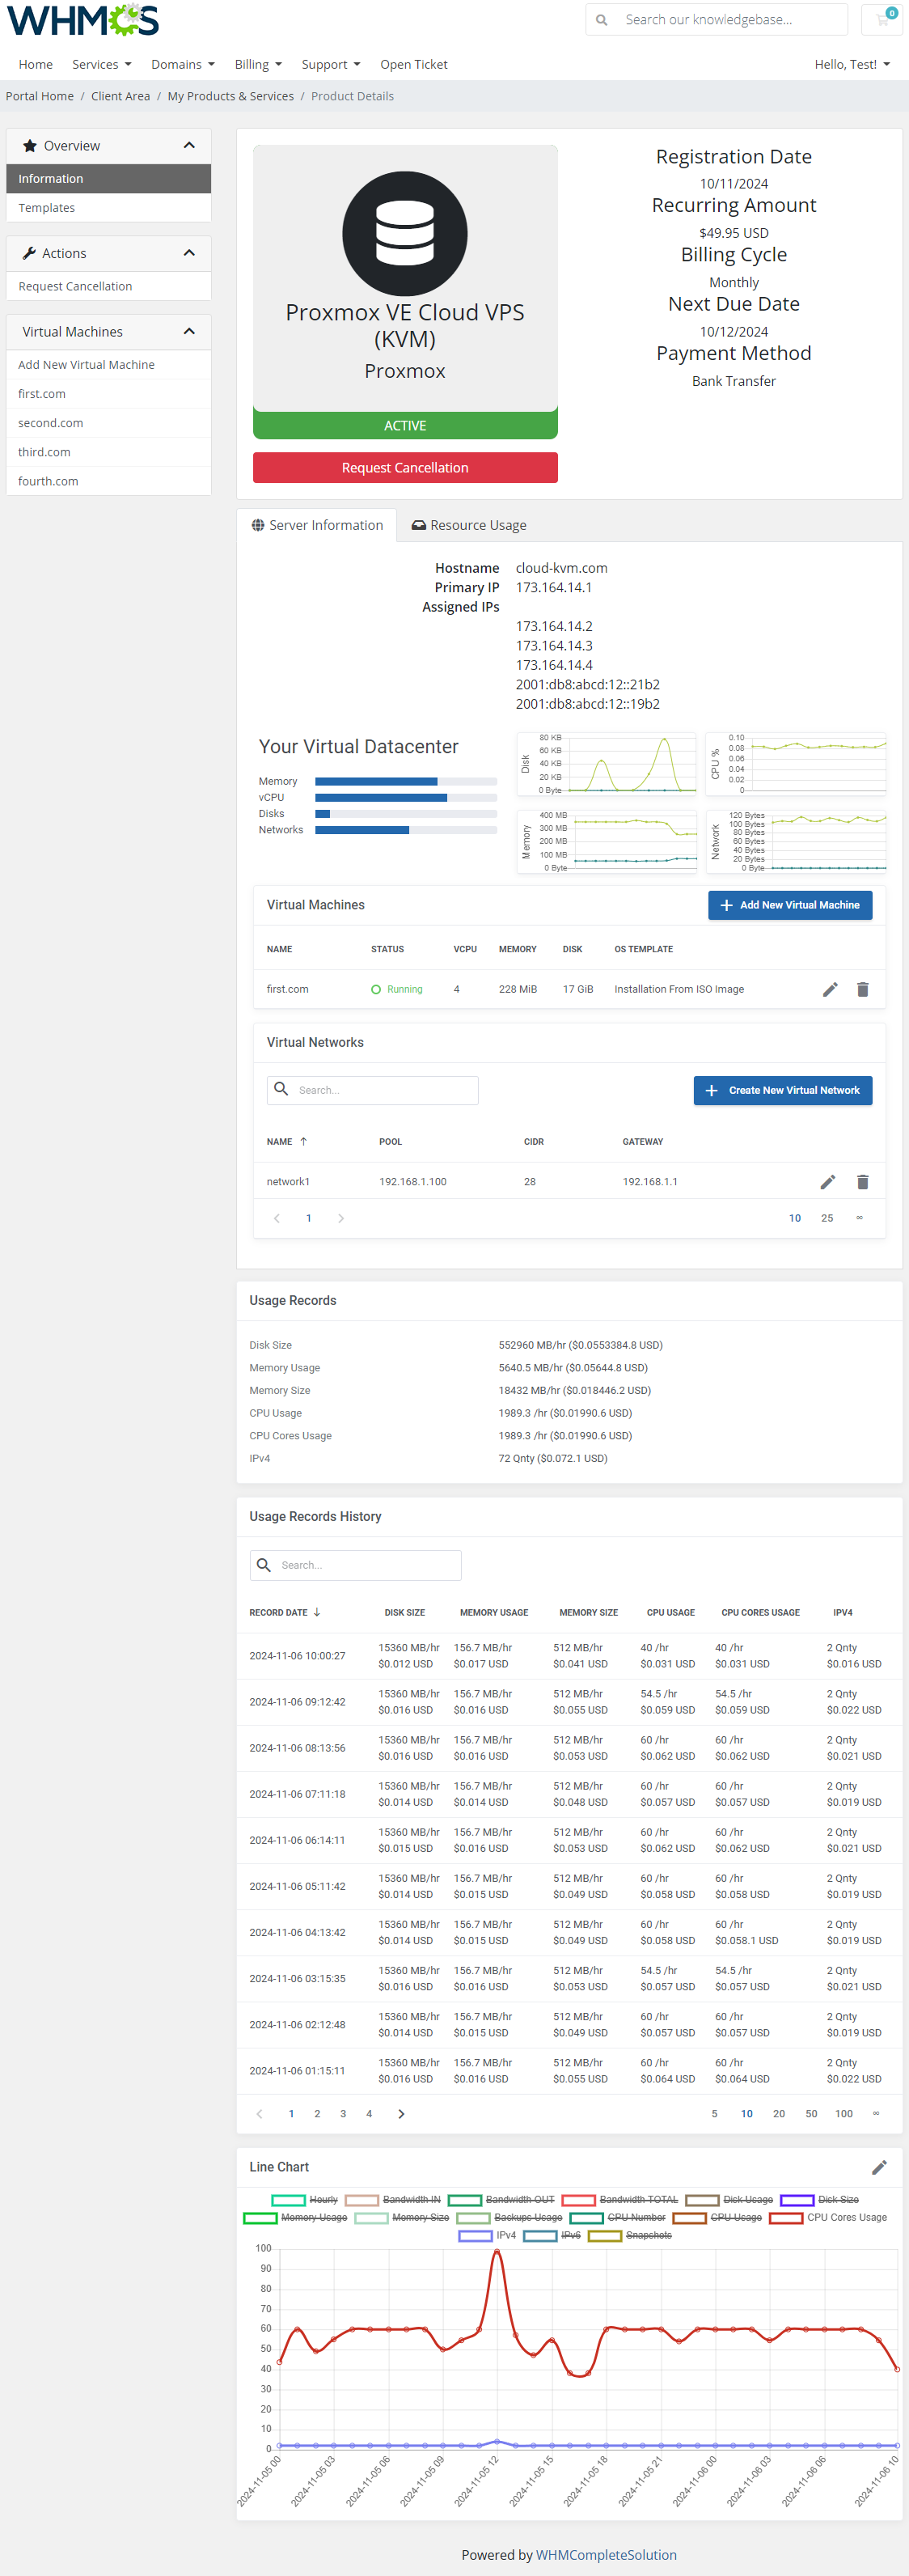909x2576 pixels.
Task: Toggle IPv4 legend entry
Action: tap(487, 2235)
